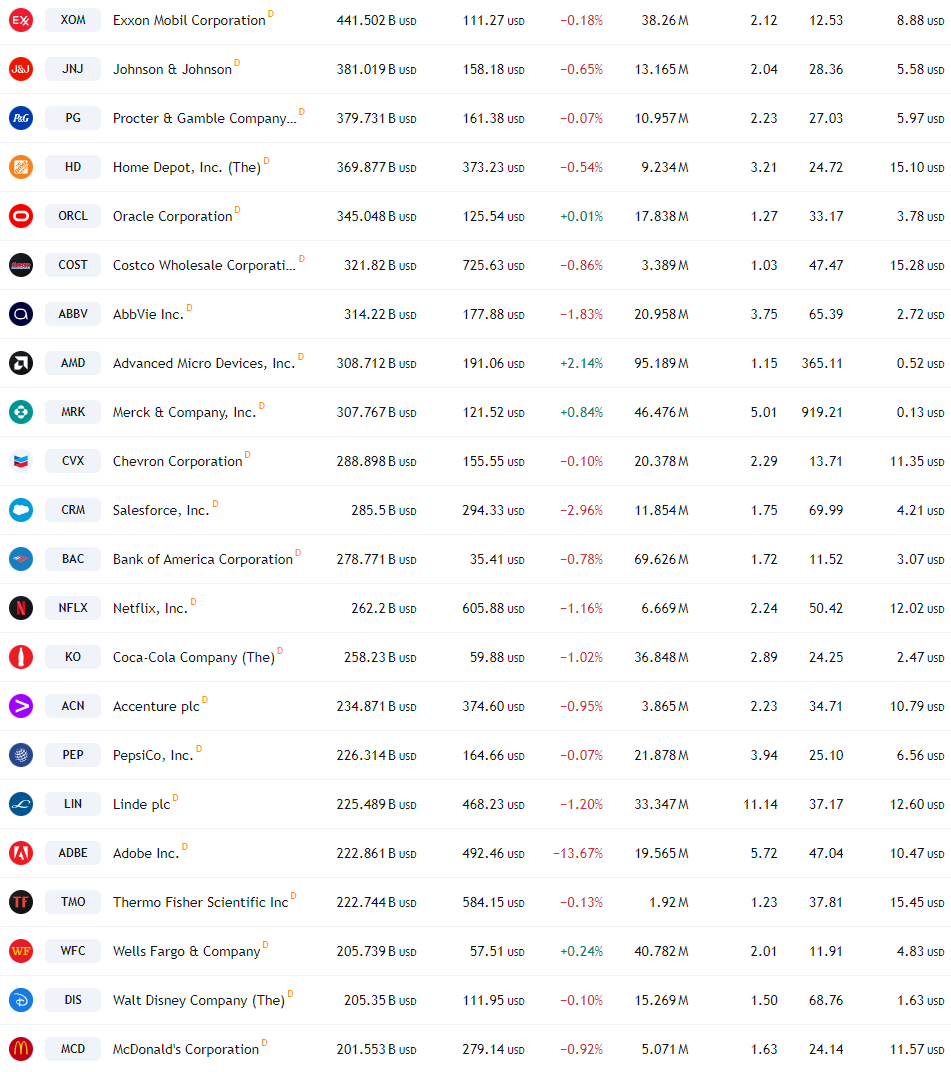Click Johnson & Johnson's 158.18 USD price
951x1072 pixels.
coord(493,70)
